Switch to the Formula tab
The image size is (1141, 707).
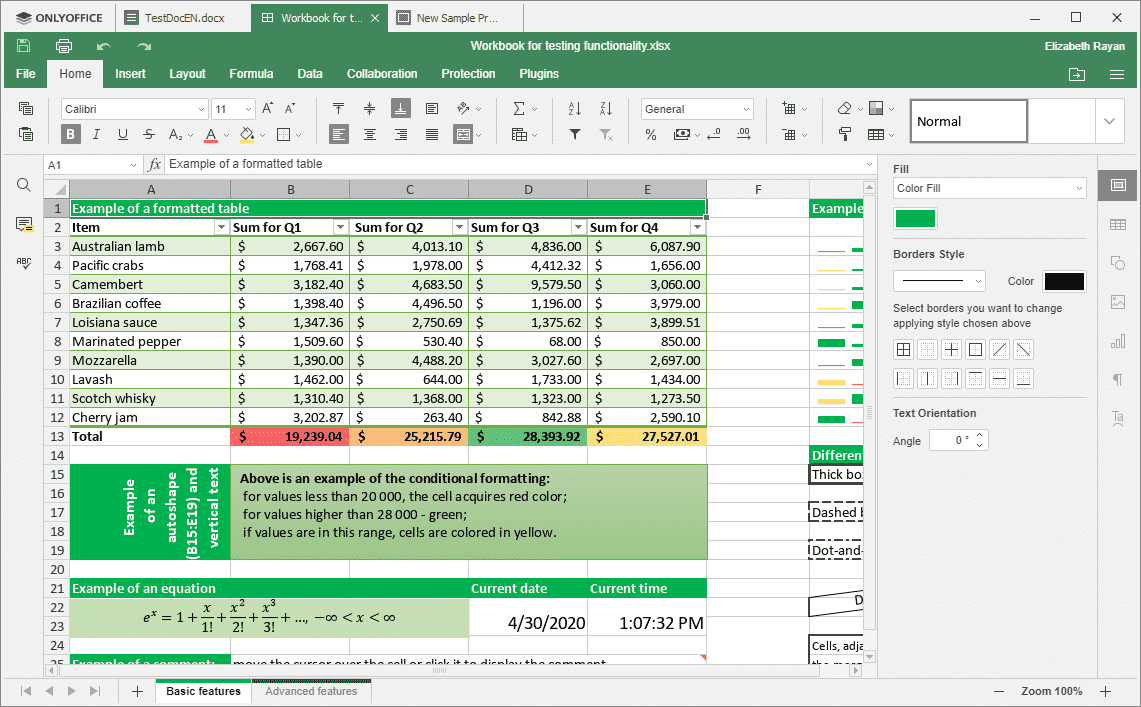coord(251,73)
